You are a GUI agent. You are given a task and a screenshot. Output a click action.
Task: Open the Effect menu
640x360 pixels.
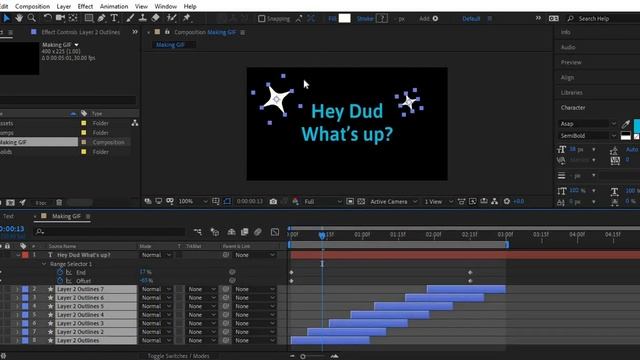click(85, 7)
